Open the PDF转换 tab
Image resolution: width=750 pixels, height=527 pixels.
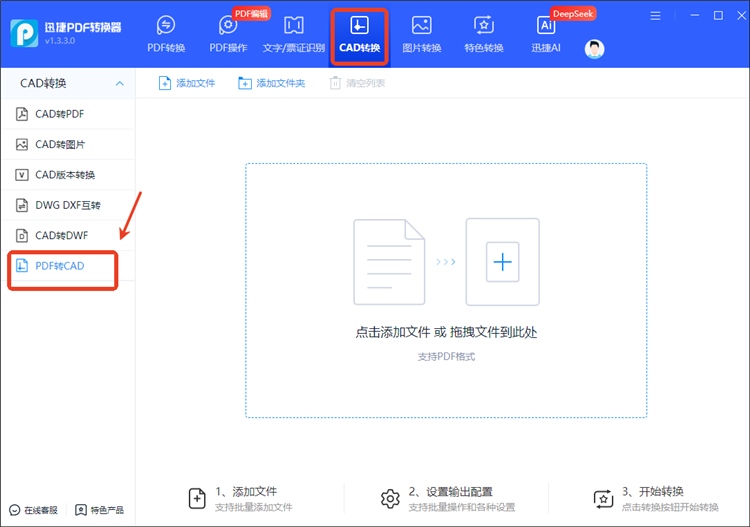[166, 34]
